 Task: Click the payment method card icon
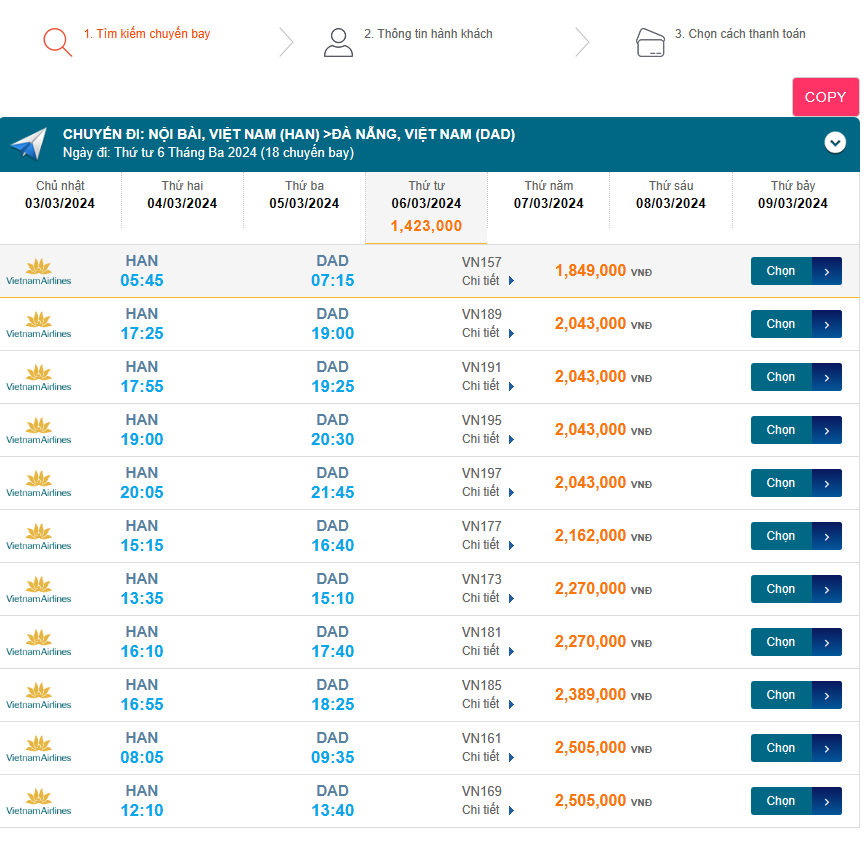(x=650, y=42)
